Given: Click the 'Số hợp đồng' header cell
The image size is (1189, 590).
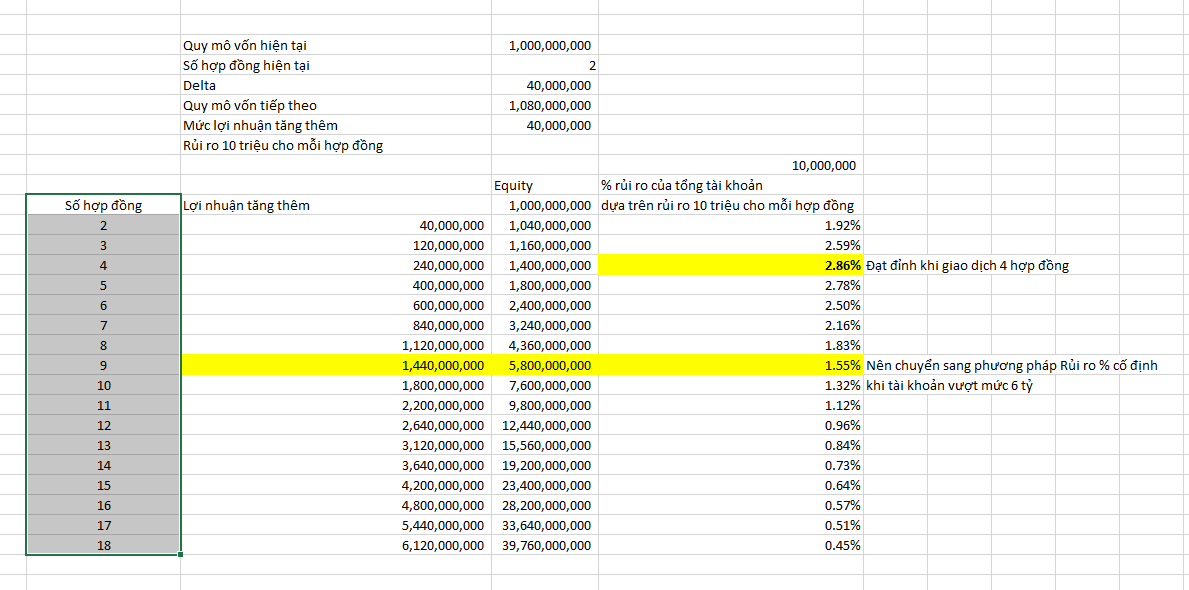Looking at the screenshot, I should pos(103,205).
